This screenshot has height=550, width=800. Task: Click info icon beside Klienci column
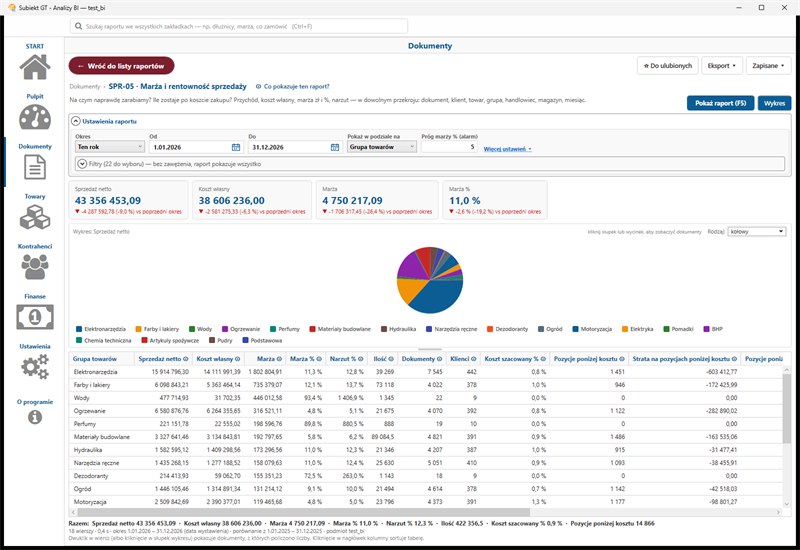[x=473, y=359]
